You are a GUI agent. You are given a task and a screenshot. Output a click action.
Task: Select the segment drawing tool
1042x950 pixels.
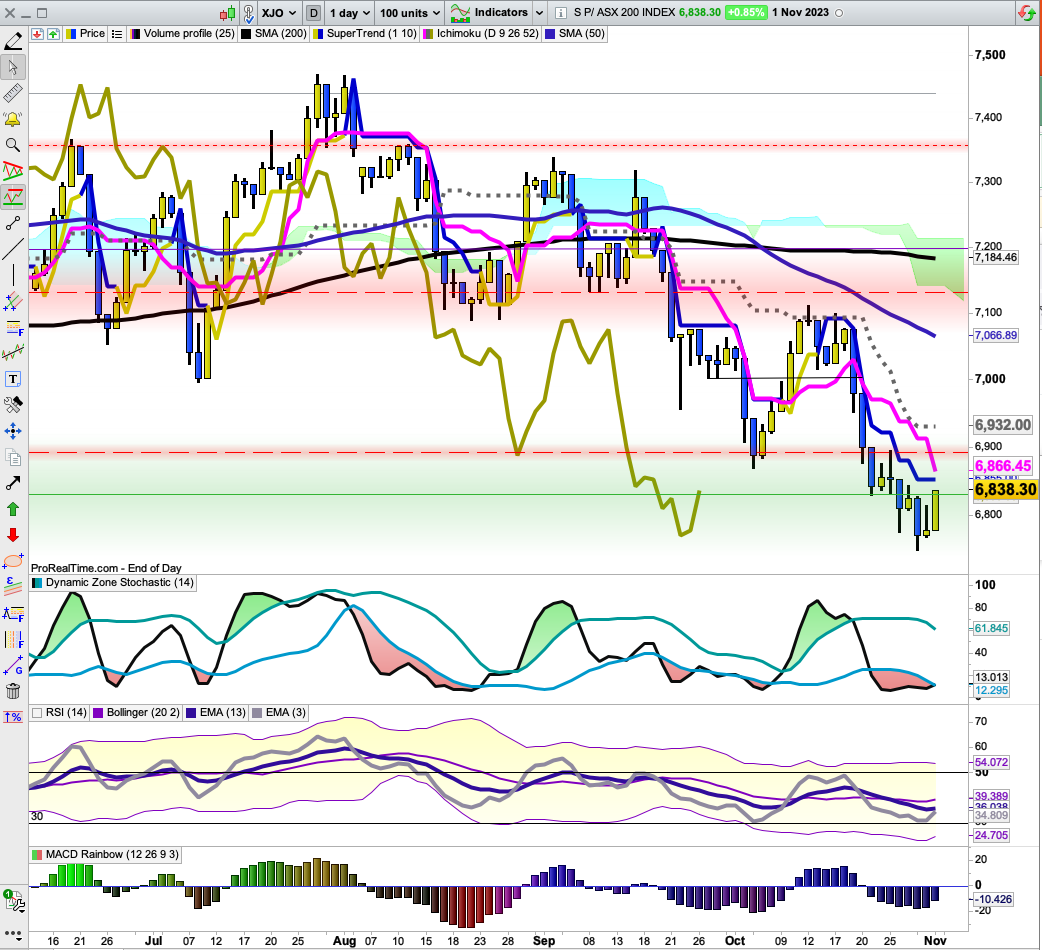pos(13,223)
